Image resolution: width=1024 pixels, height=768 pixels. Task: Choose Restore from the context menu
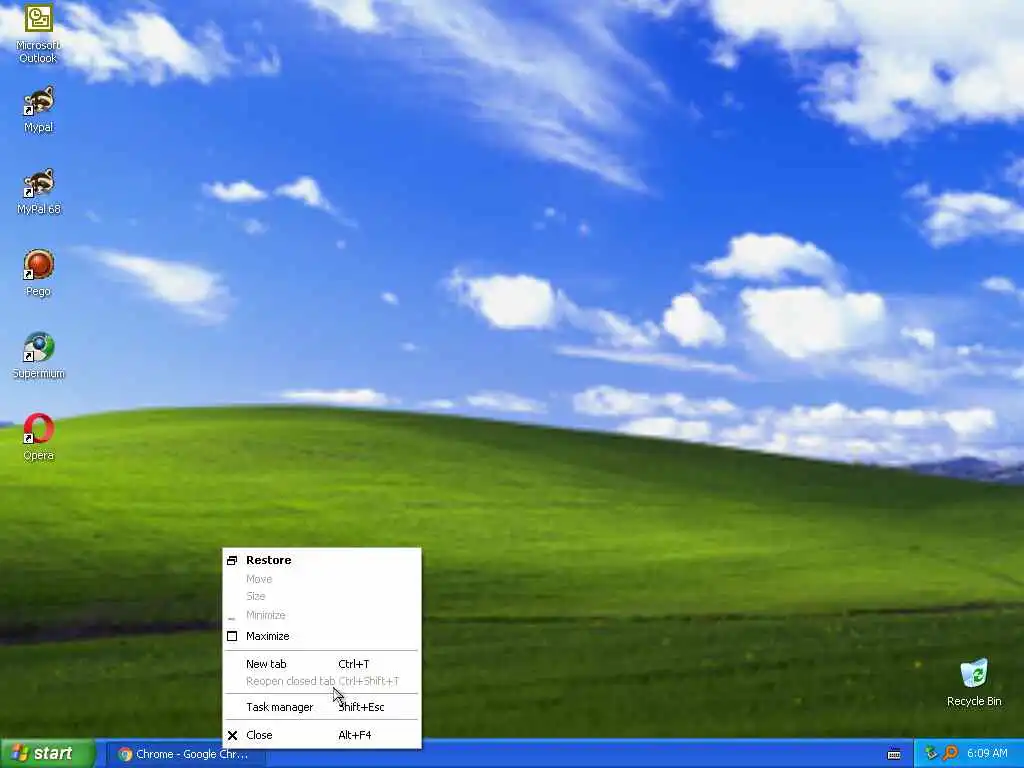point(322,560)
